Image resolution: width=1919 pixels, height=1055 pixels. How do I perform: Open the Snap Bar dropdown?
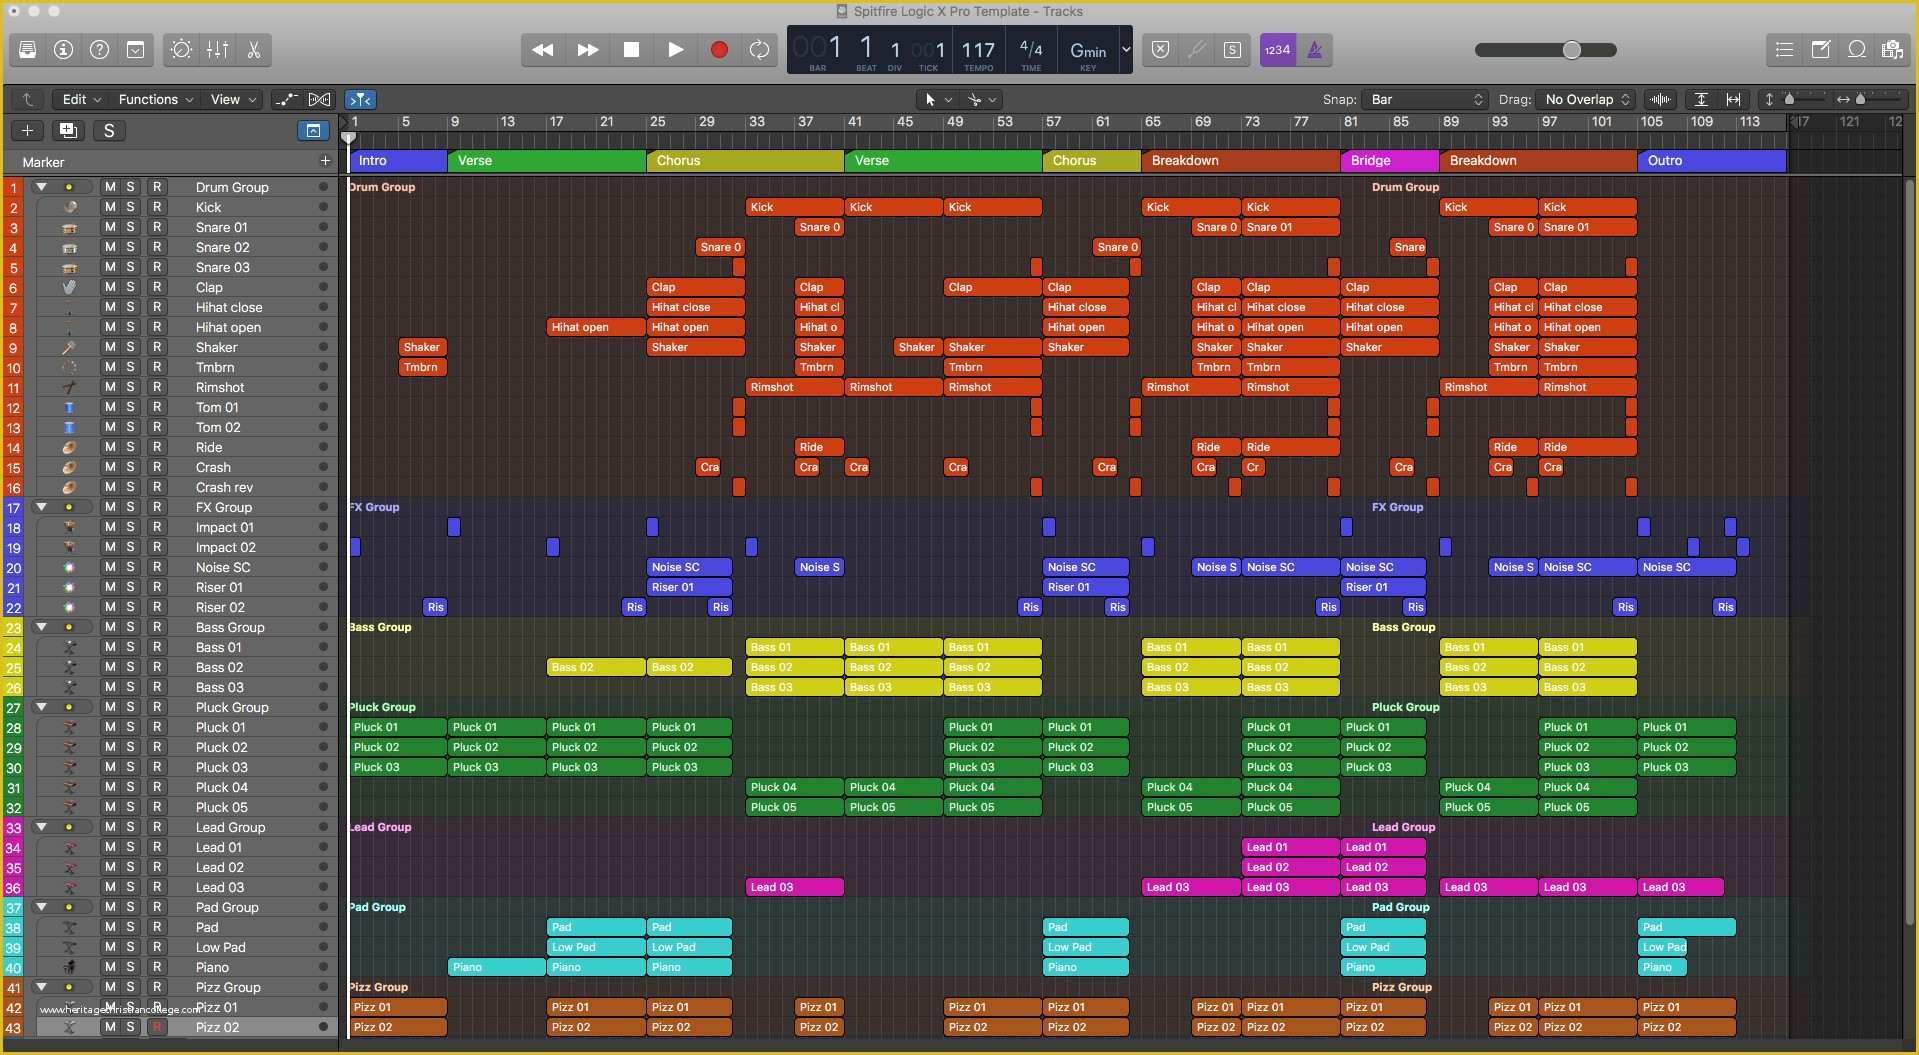tap(1426, 99)
